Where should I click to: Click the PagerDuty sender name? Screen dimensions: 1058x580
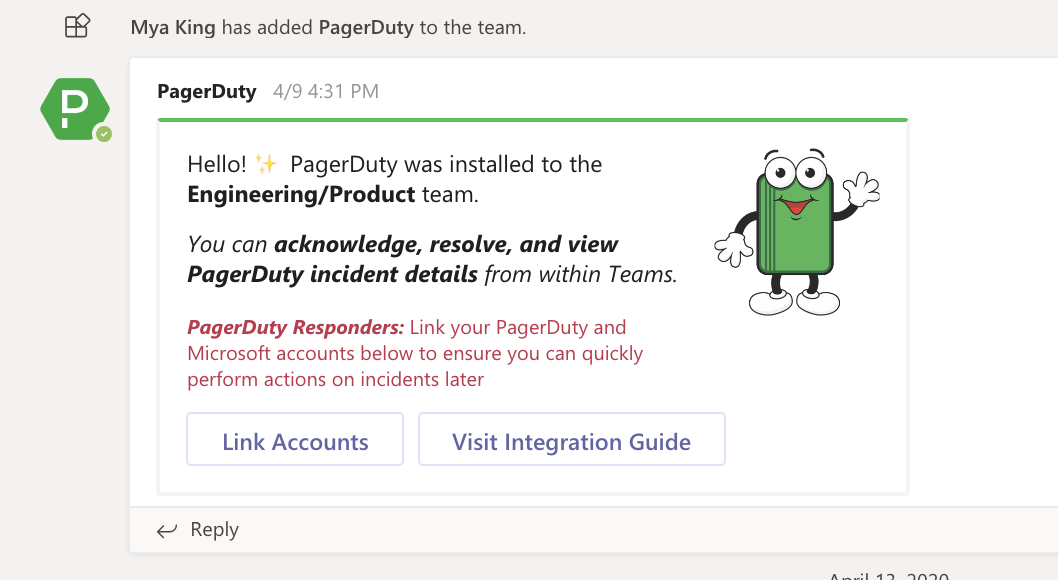pyautogui.click(x=206, y=91)
